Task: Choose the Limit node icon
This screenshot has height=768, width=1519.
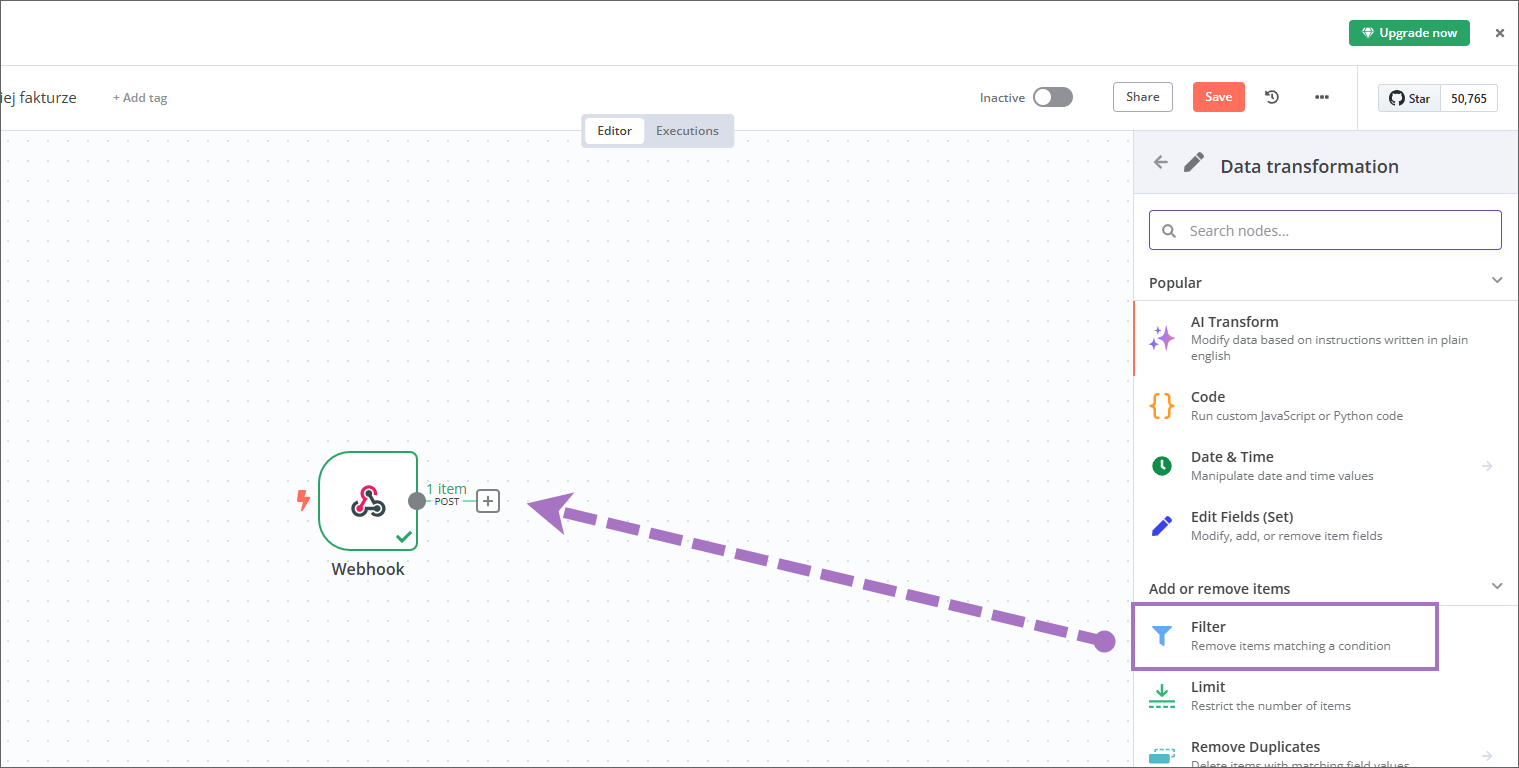Action: point(1162,696)
